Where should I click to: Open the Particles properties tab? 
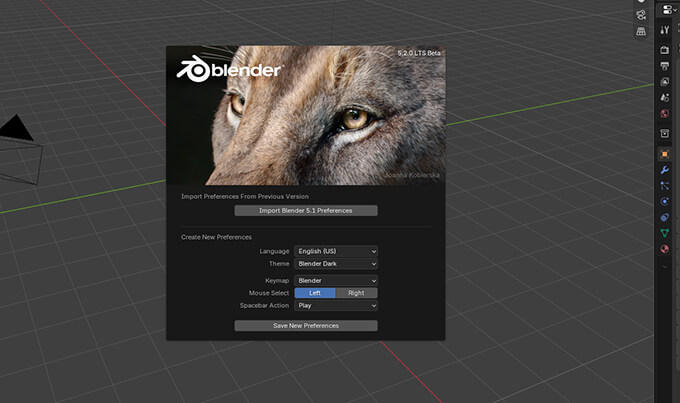coord(664,186)
